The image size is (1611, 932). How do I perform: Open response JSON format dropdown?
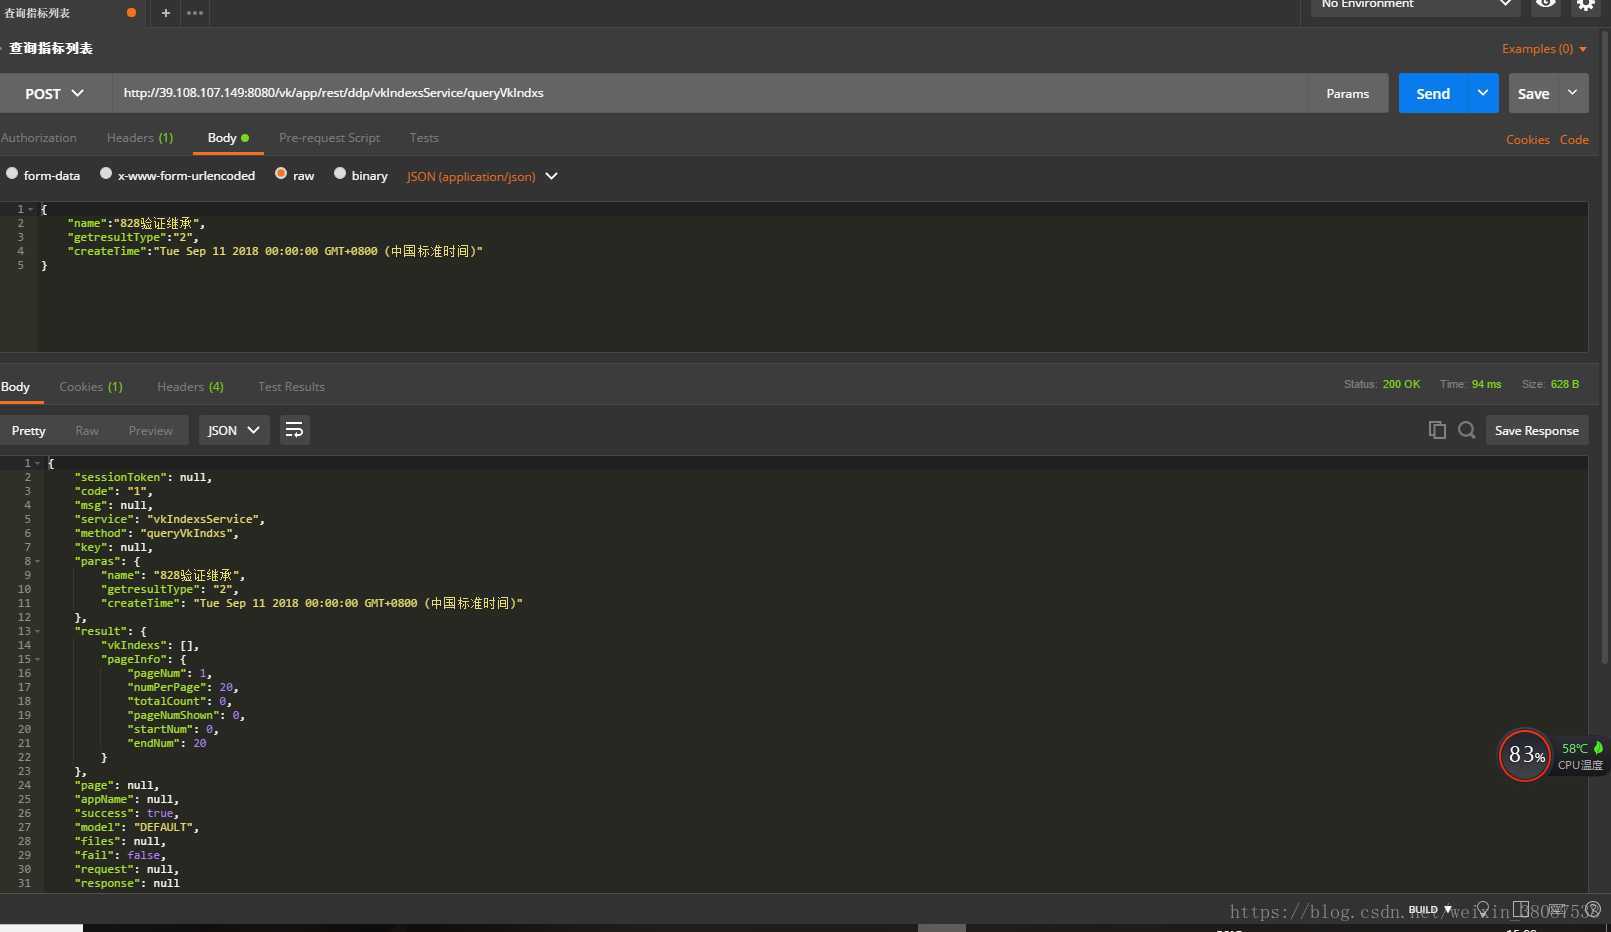tap(234, 430)
